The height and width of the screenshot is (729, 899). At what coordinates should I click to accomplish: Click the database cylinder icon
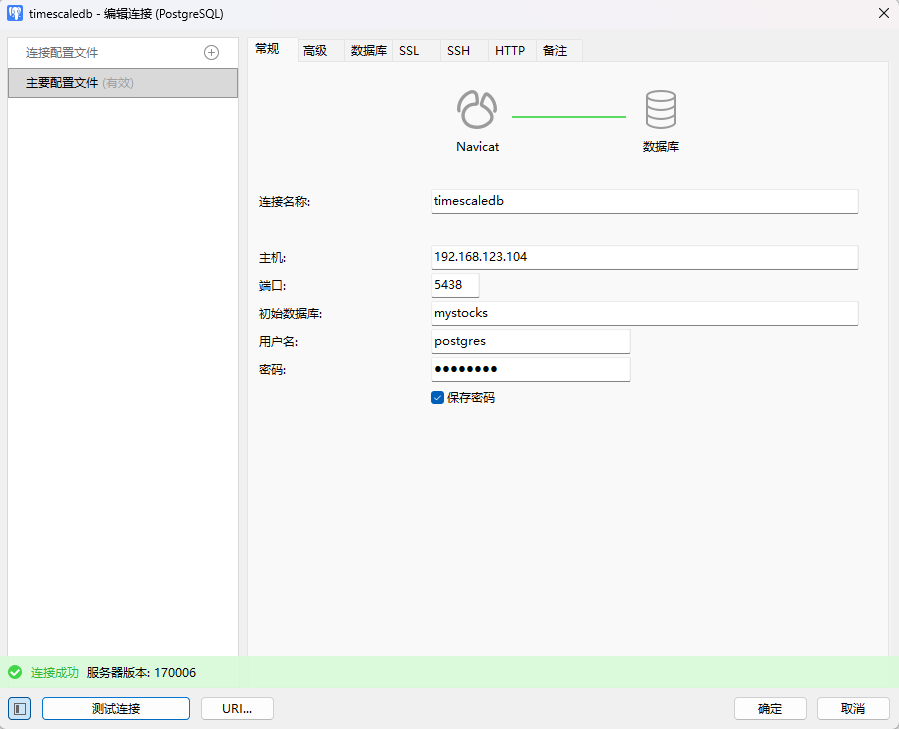click(660, 109)
